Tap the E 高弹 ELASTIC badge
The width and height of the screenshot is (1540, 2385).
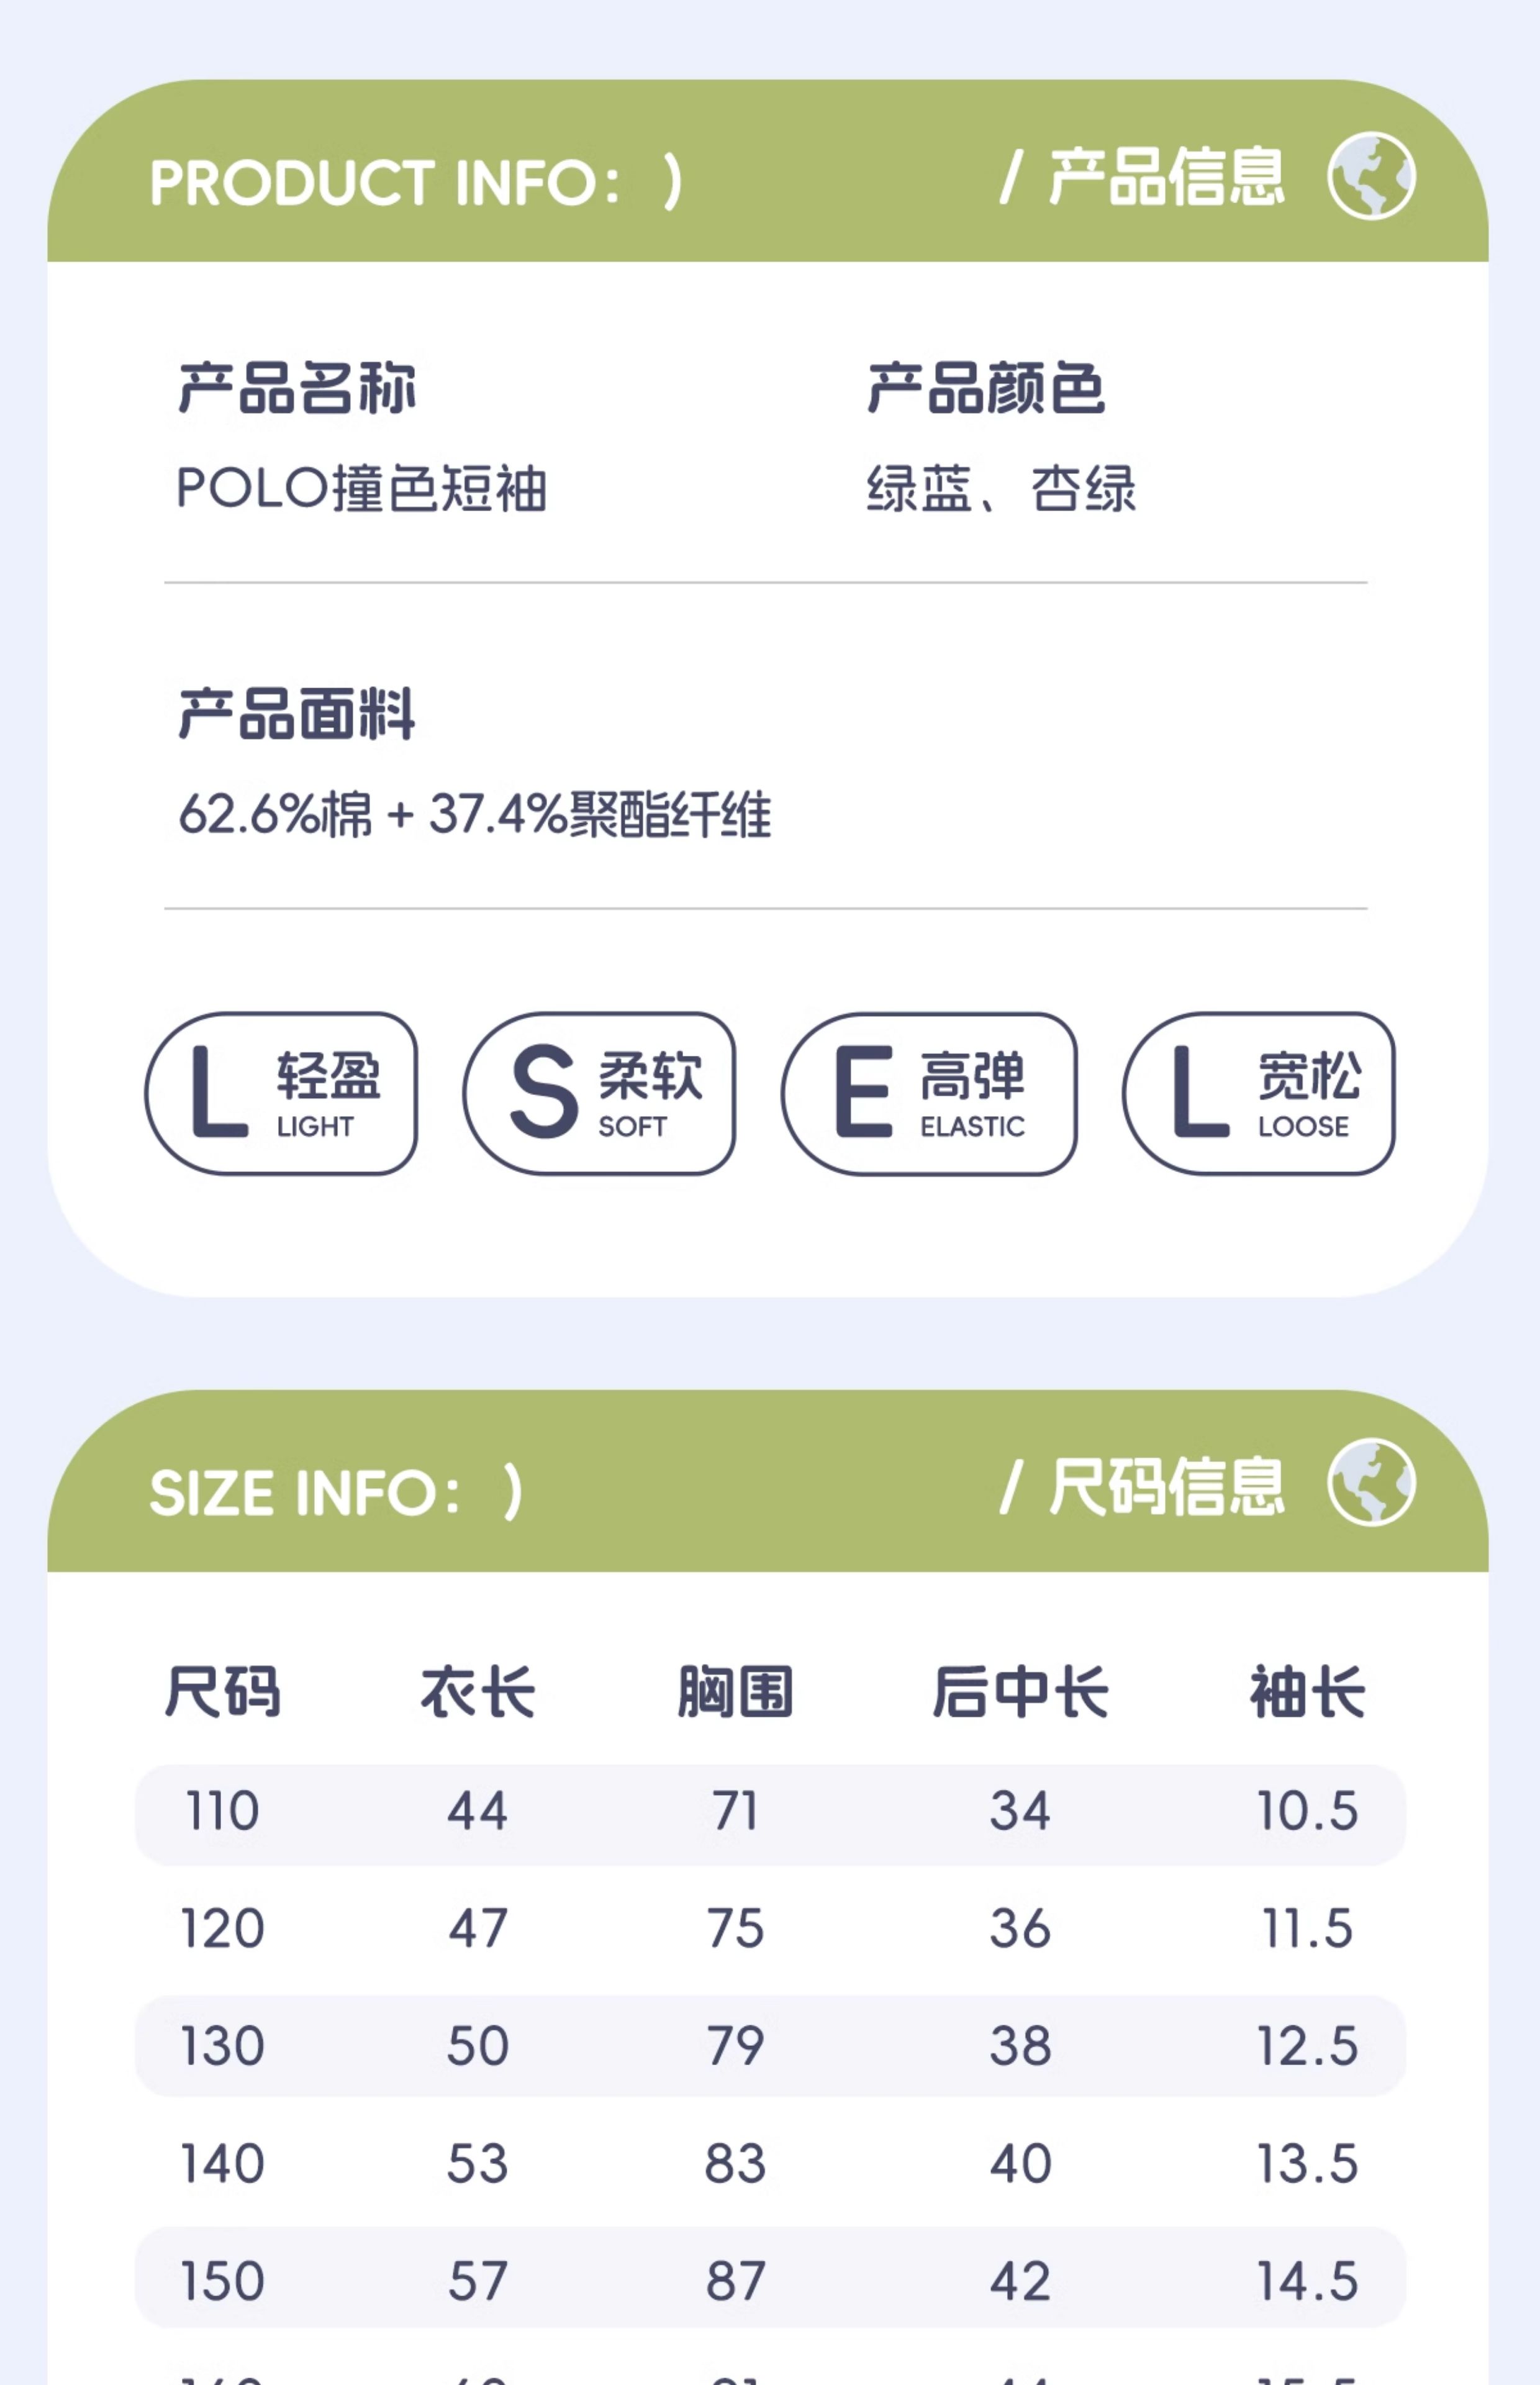click(929, 1093)
